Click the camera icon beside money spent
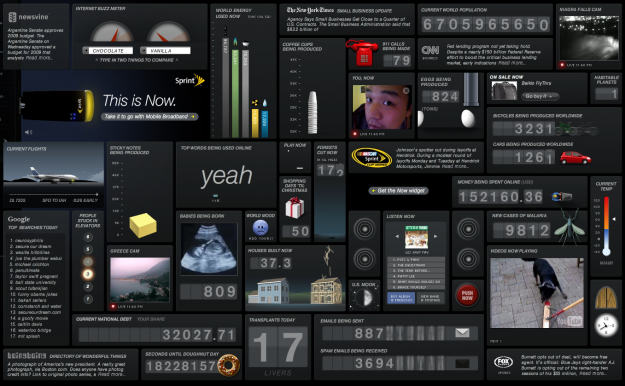Screen dimensions: 625x386 pos(562,196)
